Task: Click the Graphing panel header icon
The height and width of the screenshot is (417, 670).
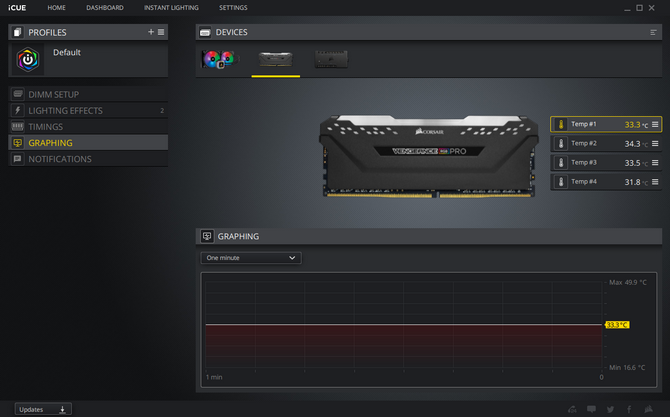Action: (x=207, y=236)
